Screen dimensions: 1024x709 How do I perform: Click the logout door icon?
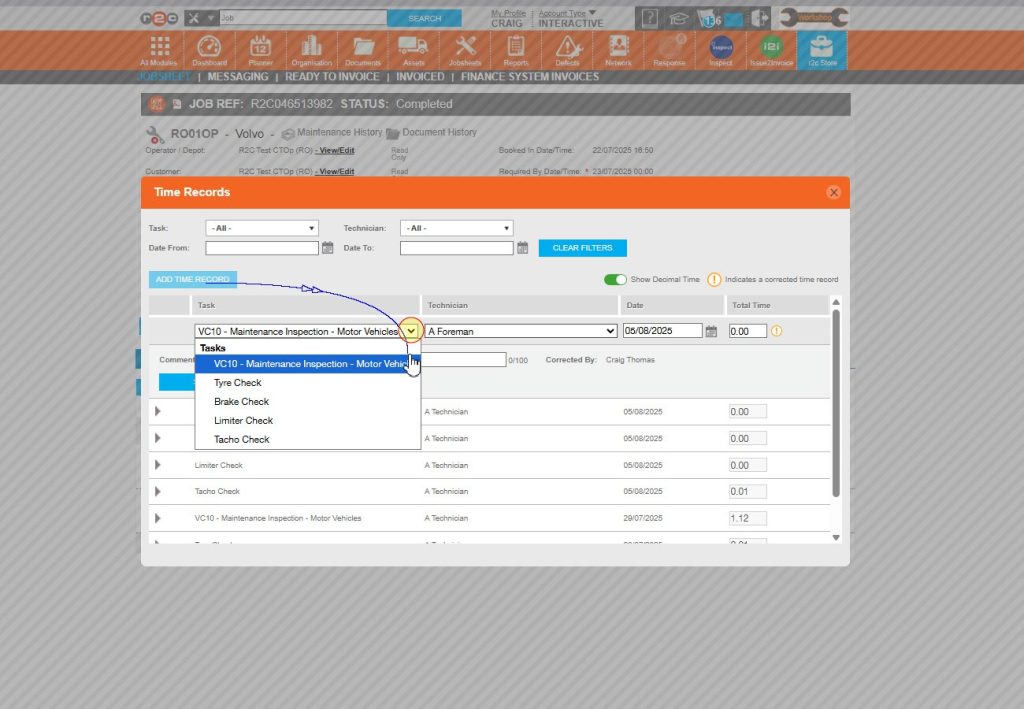760,18
